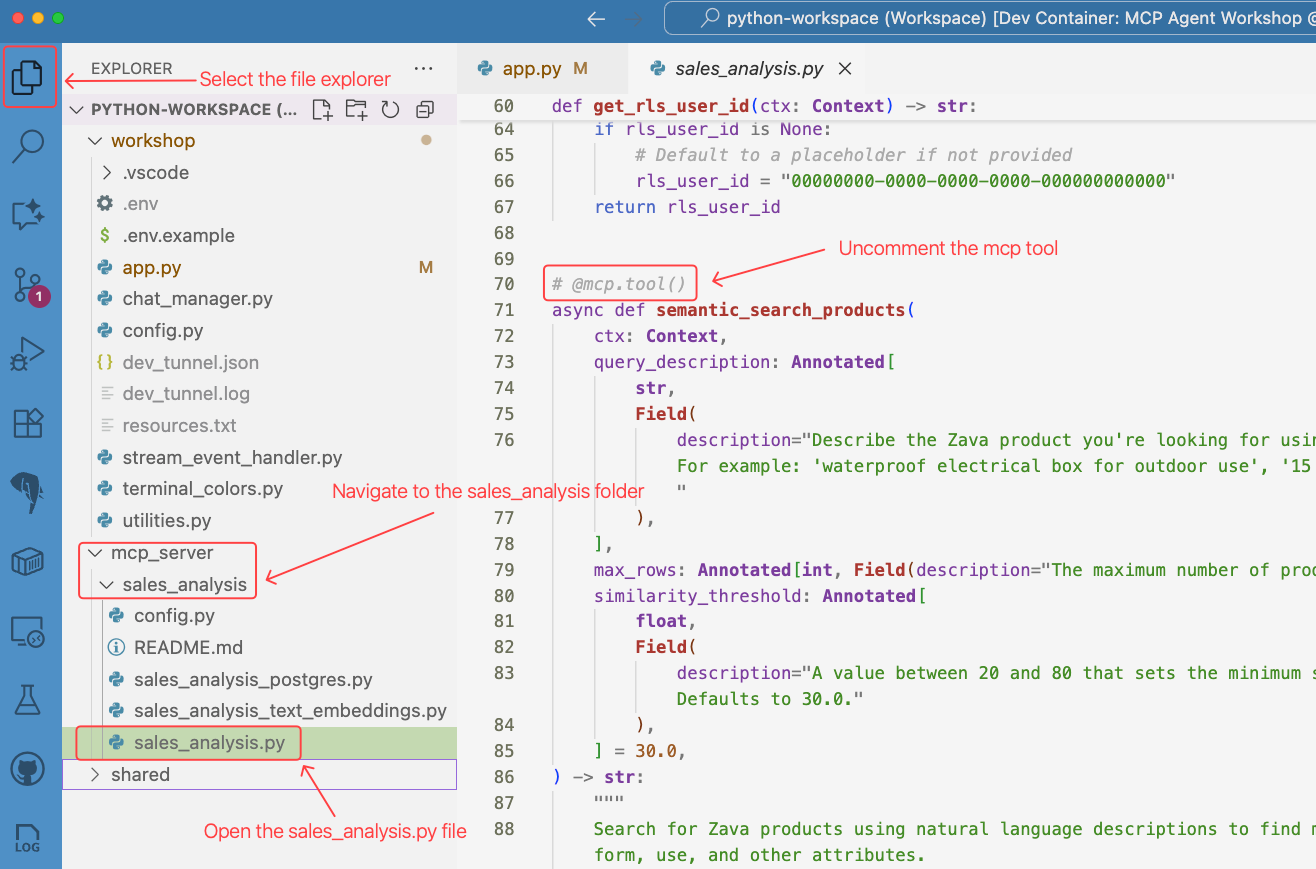The width and height of the screenshot is (1316, 869).
Task: Click the New File icon in Explorer
Action: (322, 110)
